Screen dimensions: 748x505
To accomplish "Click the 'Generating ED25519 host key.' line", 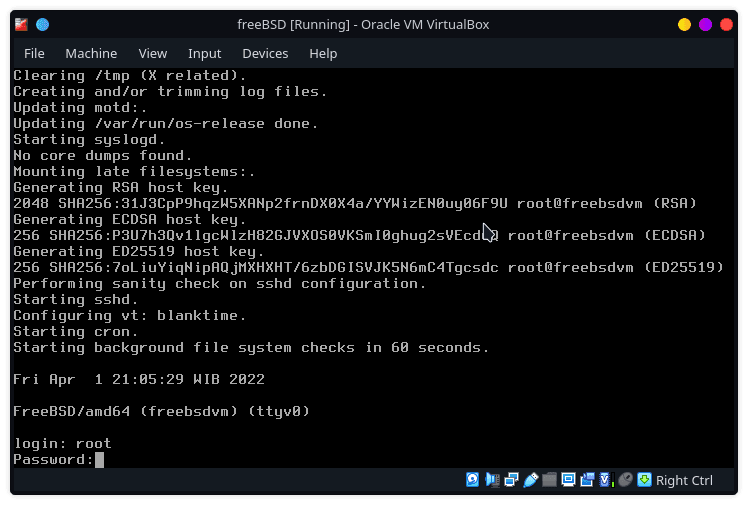I will [138, 251].
